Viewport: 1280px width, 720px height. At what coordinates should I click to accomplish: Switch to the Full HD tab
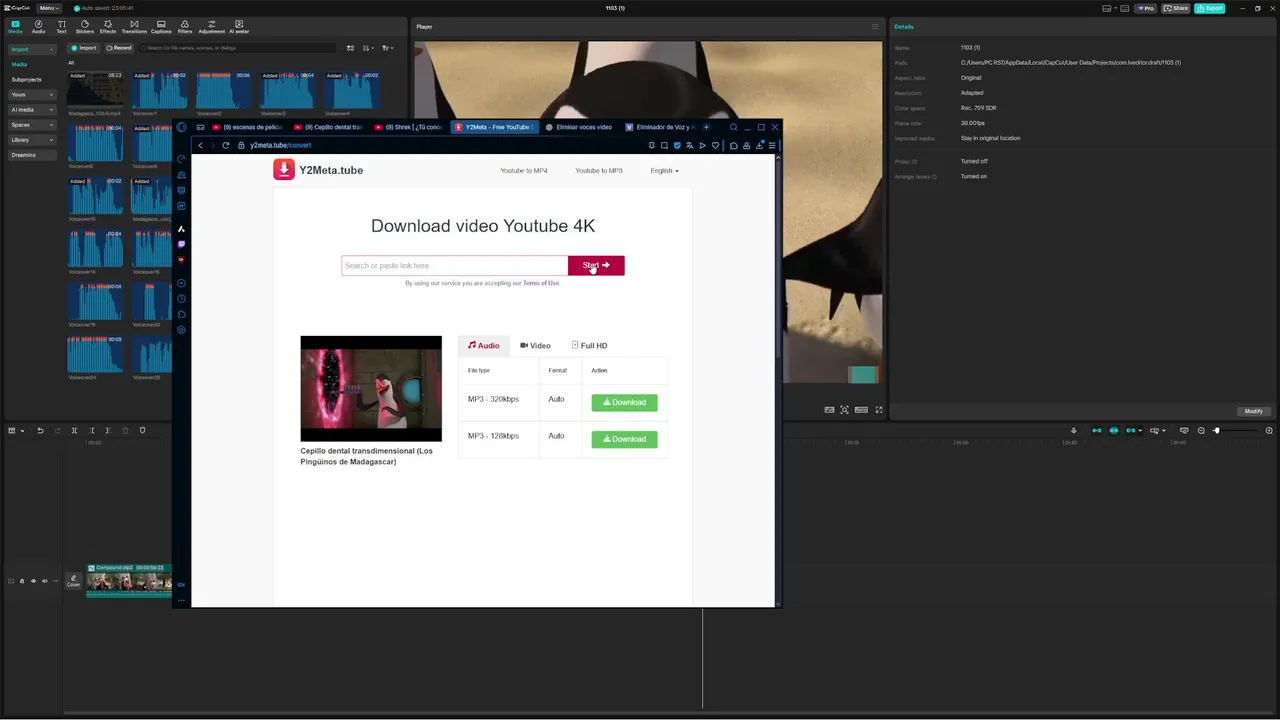[590, 346]
